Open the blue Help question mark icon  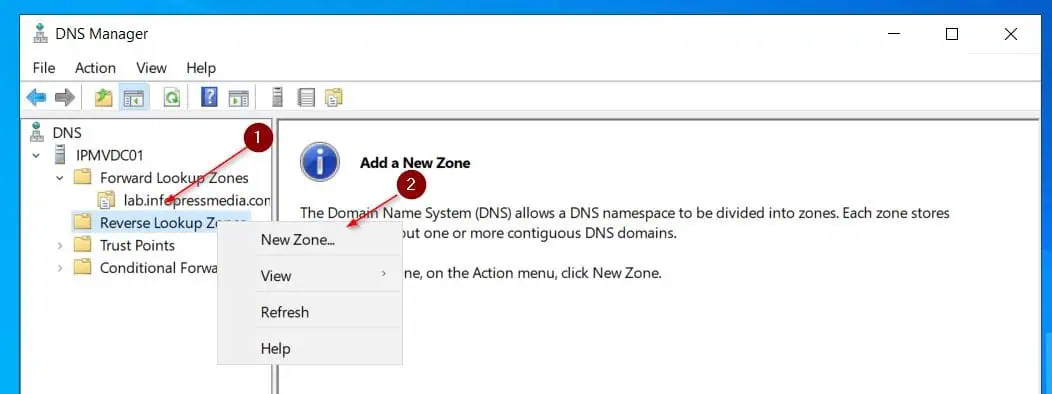coord(209,98)
